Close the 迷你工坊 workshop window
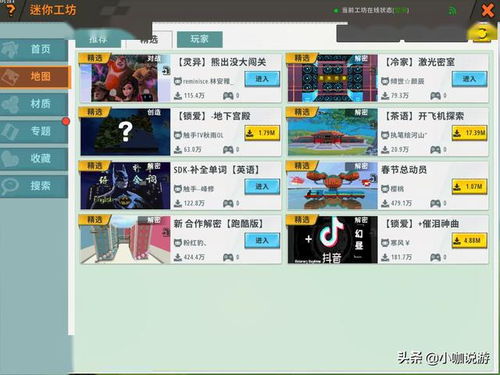Image resolution: width=500 pixels, height=375 pixels. (x=487, y=11)
